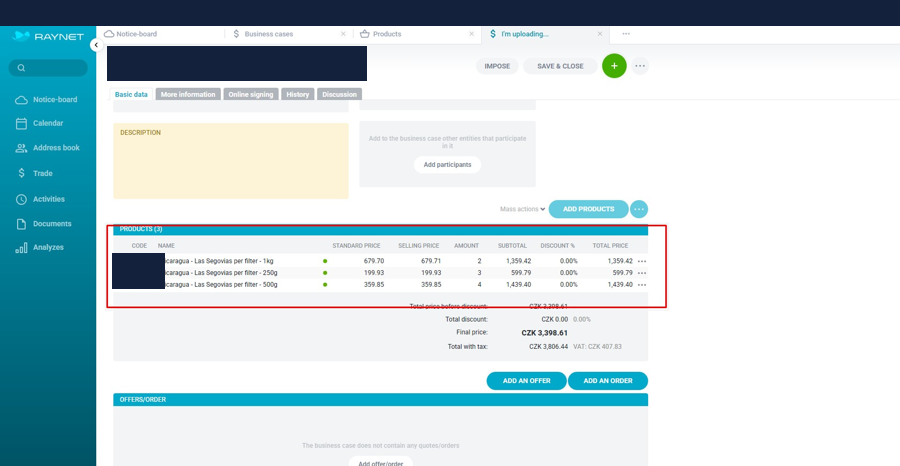Close the I'm uploading... tab

click(x=600, y=34)
